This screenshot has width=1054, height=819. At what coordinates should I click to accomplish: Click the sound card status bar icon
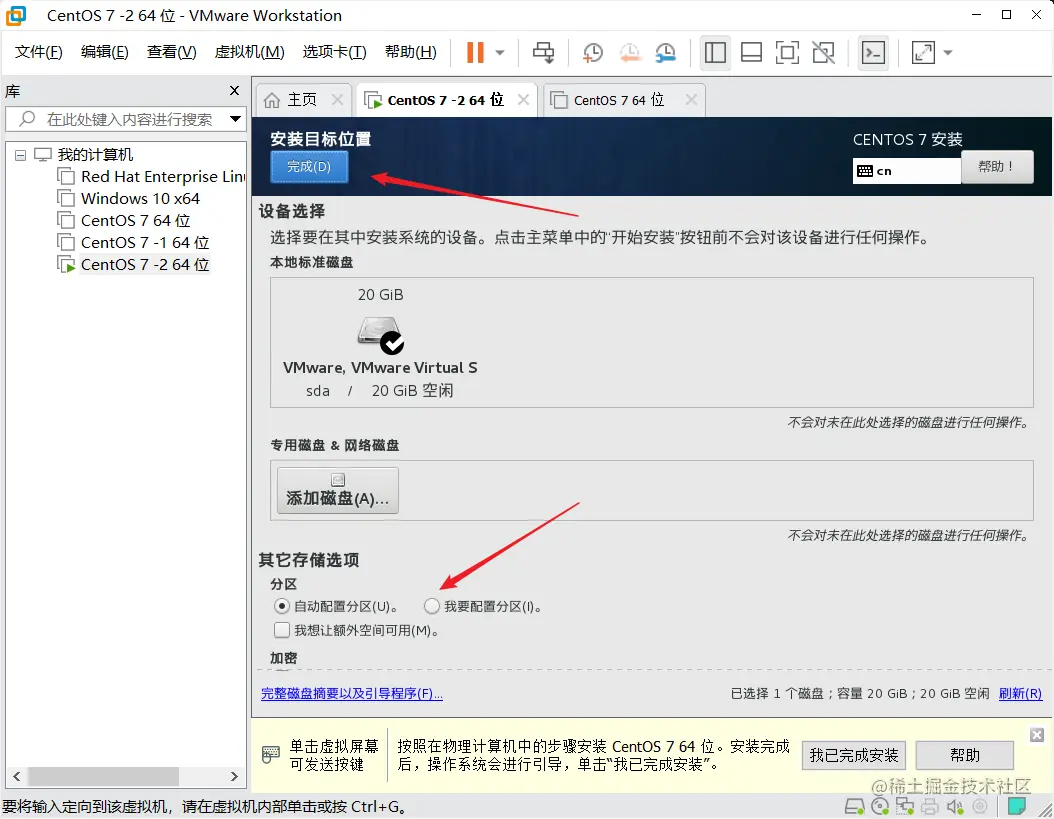coord(955,806)
